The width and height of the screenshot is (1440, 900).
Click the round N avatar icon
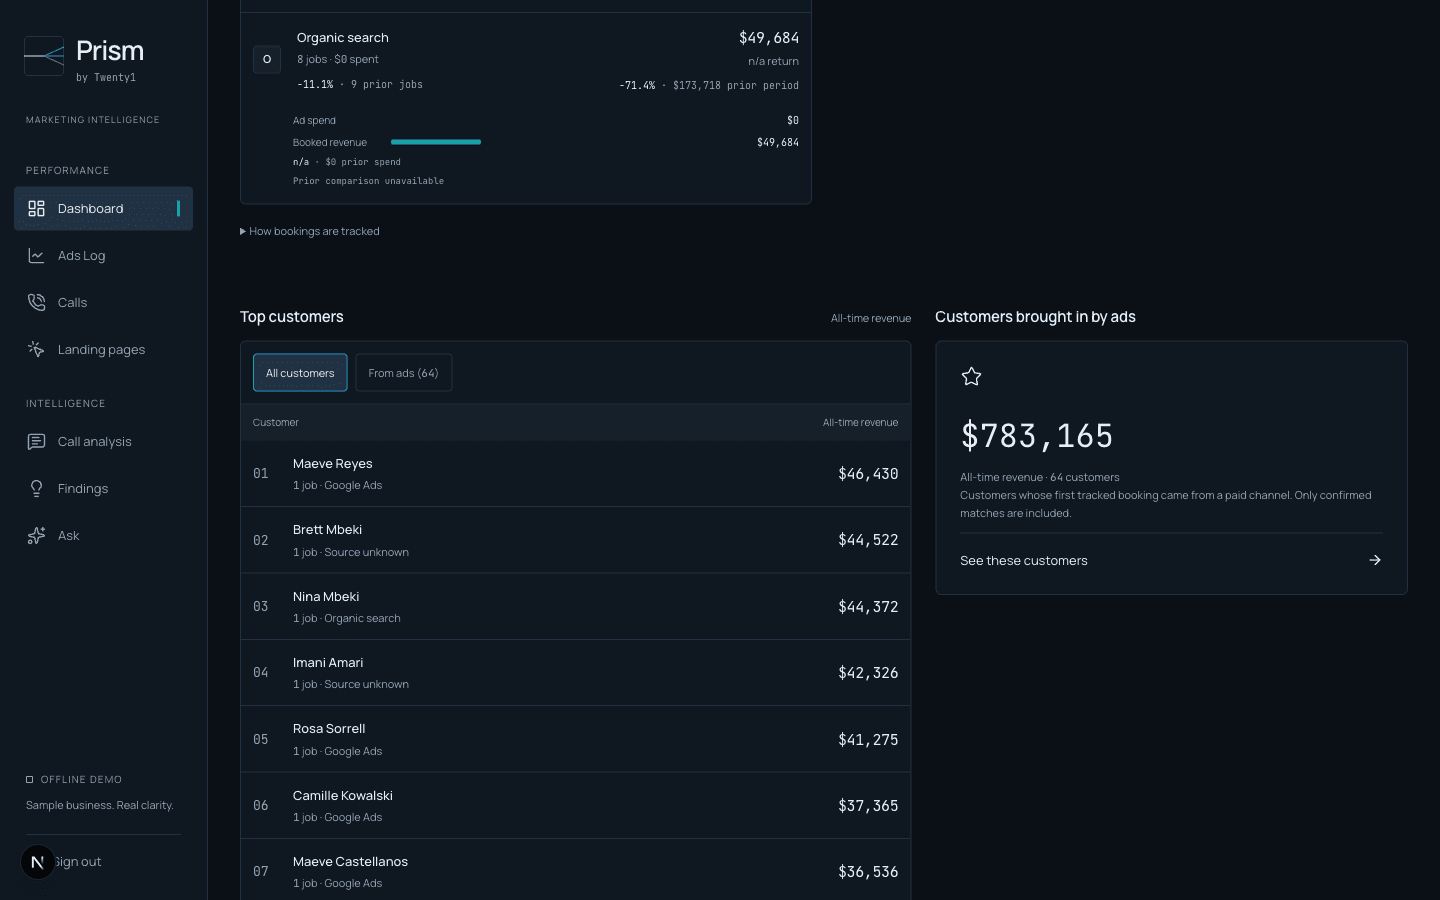[38, 861]
